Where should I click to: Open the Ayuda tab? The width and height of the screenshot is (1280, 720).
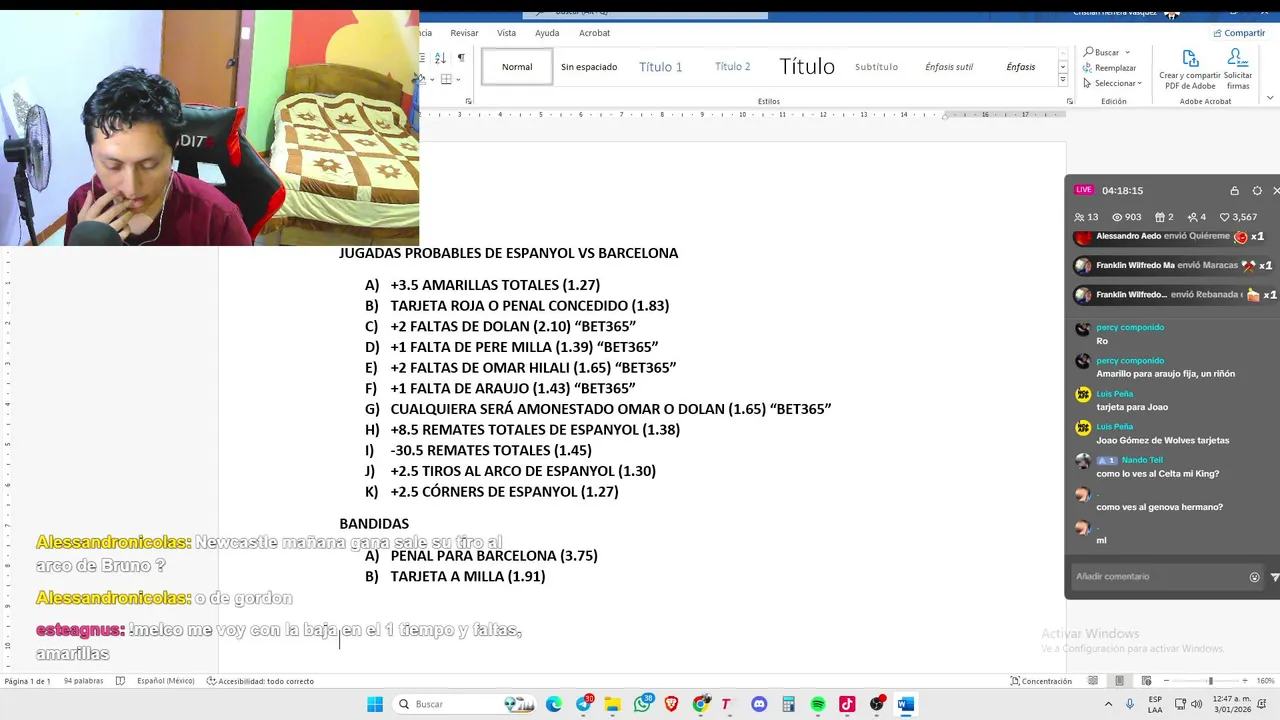(x=547, y=33)
